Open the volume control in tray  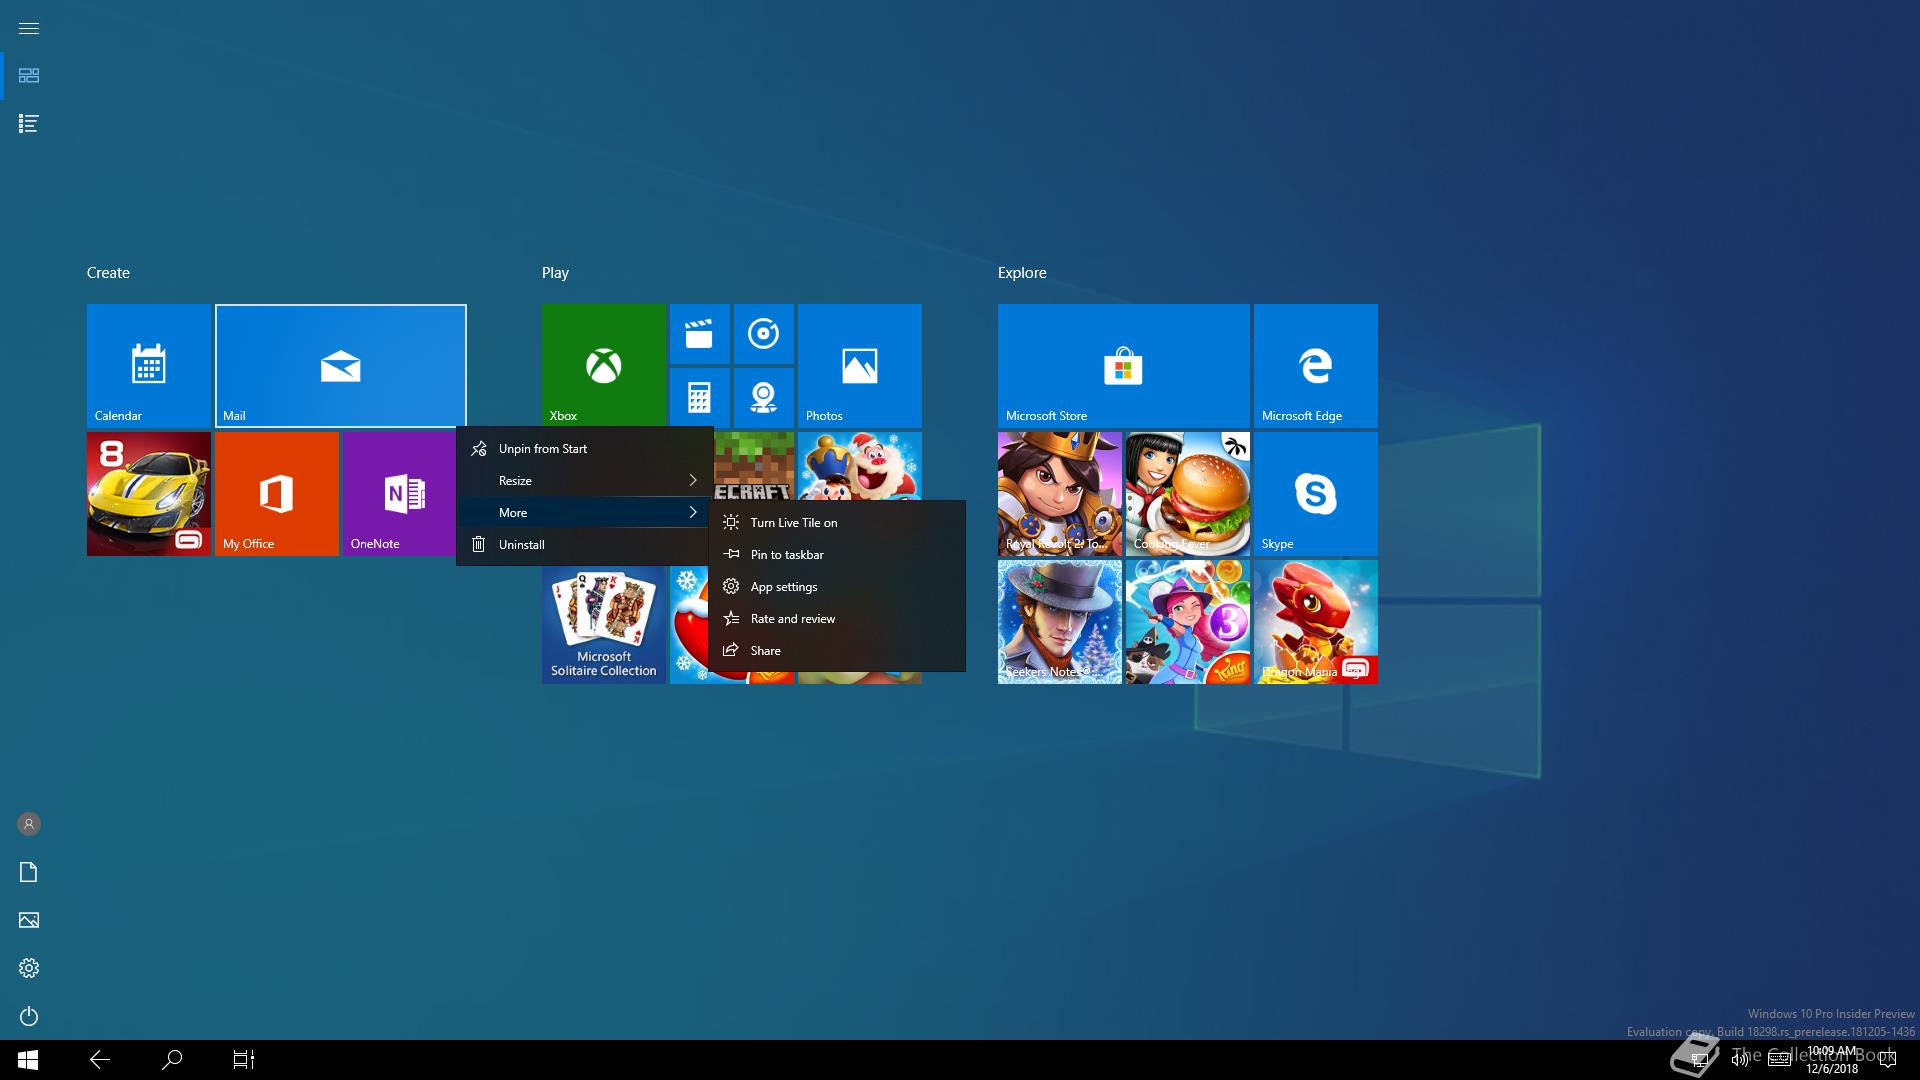pos(1739,1060)
